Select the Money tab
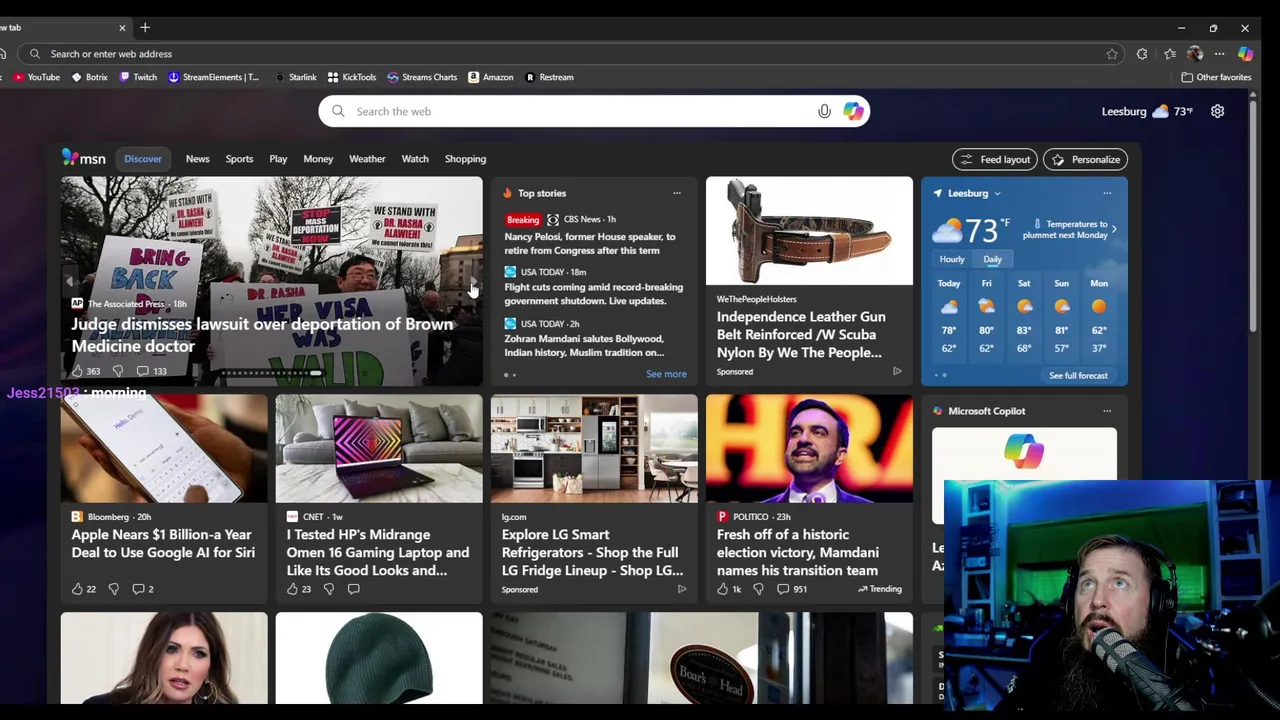This screenshot has height=720, width=1280. [318, 159]
